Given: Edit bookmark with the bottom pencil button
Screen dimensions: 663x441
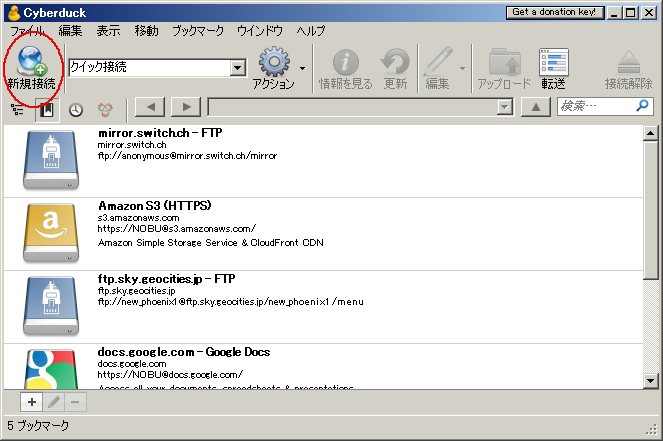Looking at the screenshot, I should pyautogui.click(x=54, y=402).
